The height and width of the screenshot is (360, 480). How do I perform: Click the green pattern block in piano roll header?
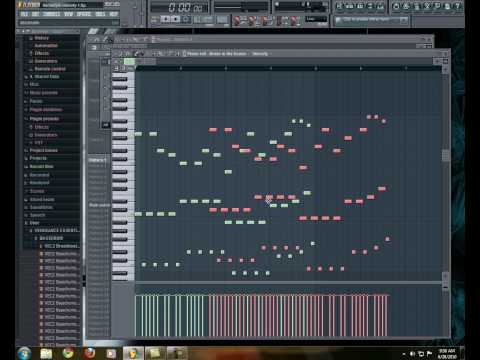tap(129, 61)
